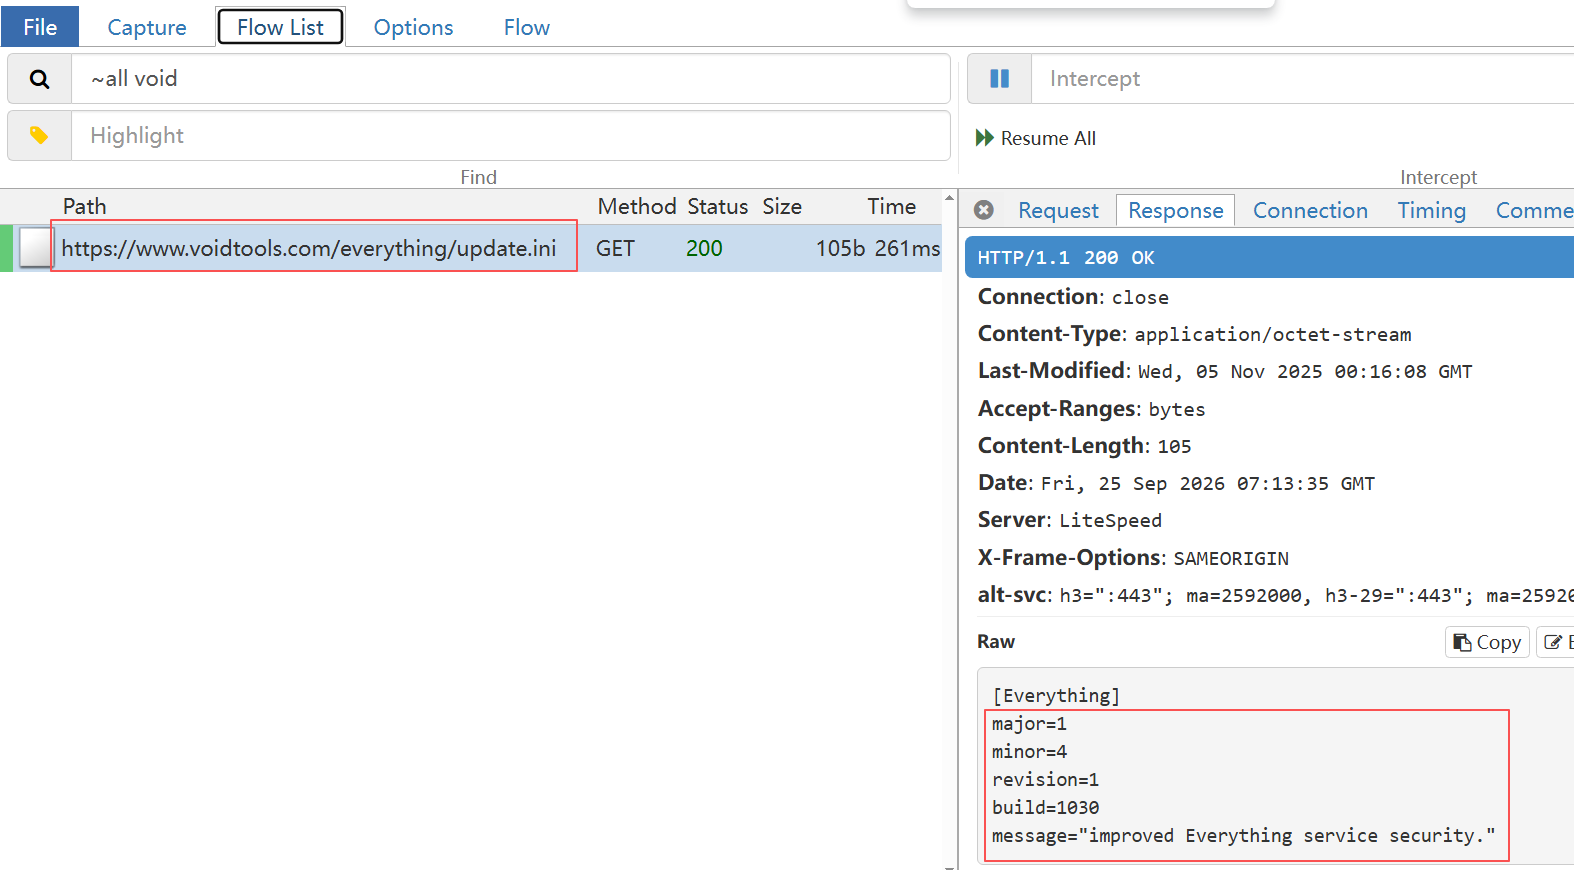Open the File menu
The image size is (1574, 870).
(40, 27)
